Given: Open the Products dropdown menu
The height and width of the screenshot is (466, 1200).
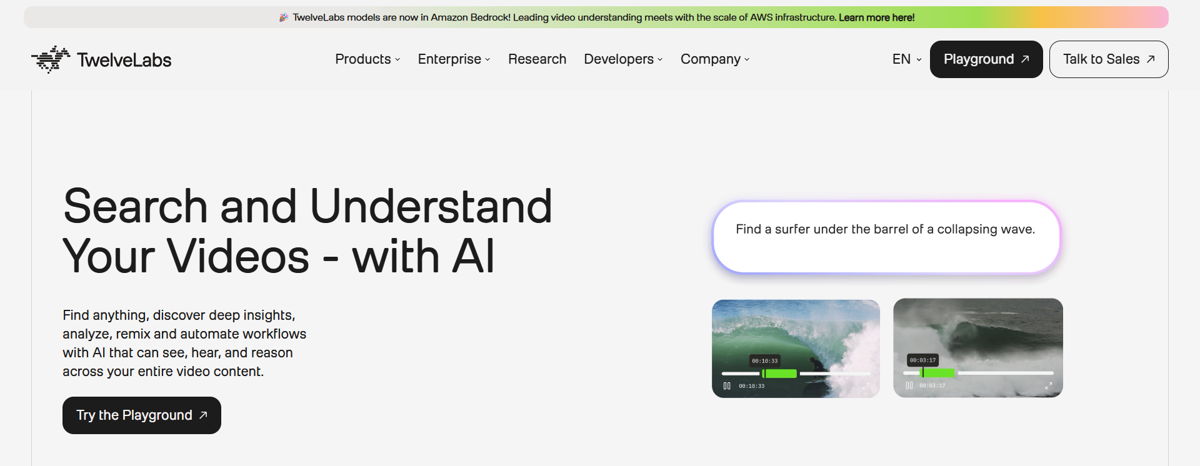Looking at the screenshot, I should [x=367, y=59].
